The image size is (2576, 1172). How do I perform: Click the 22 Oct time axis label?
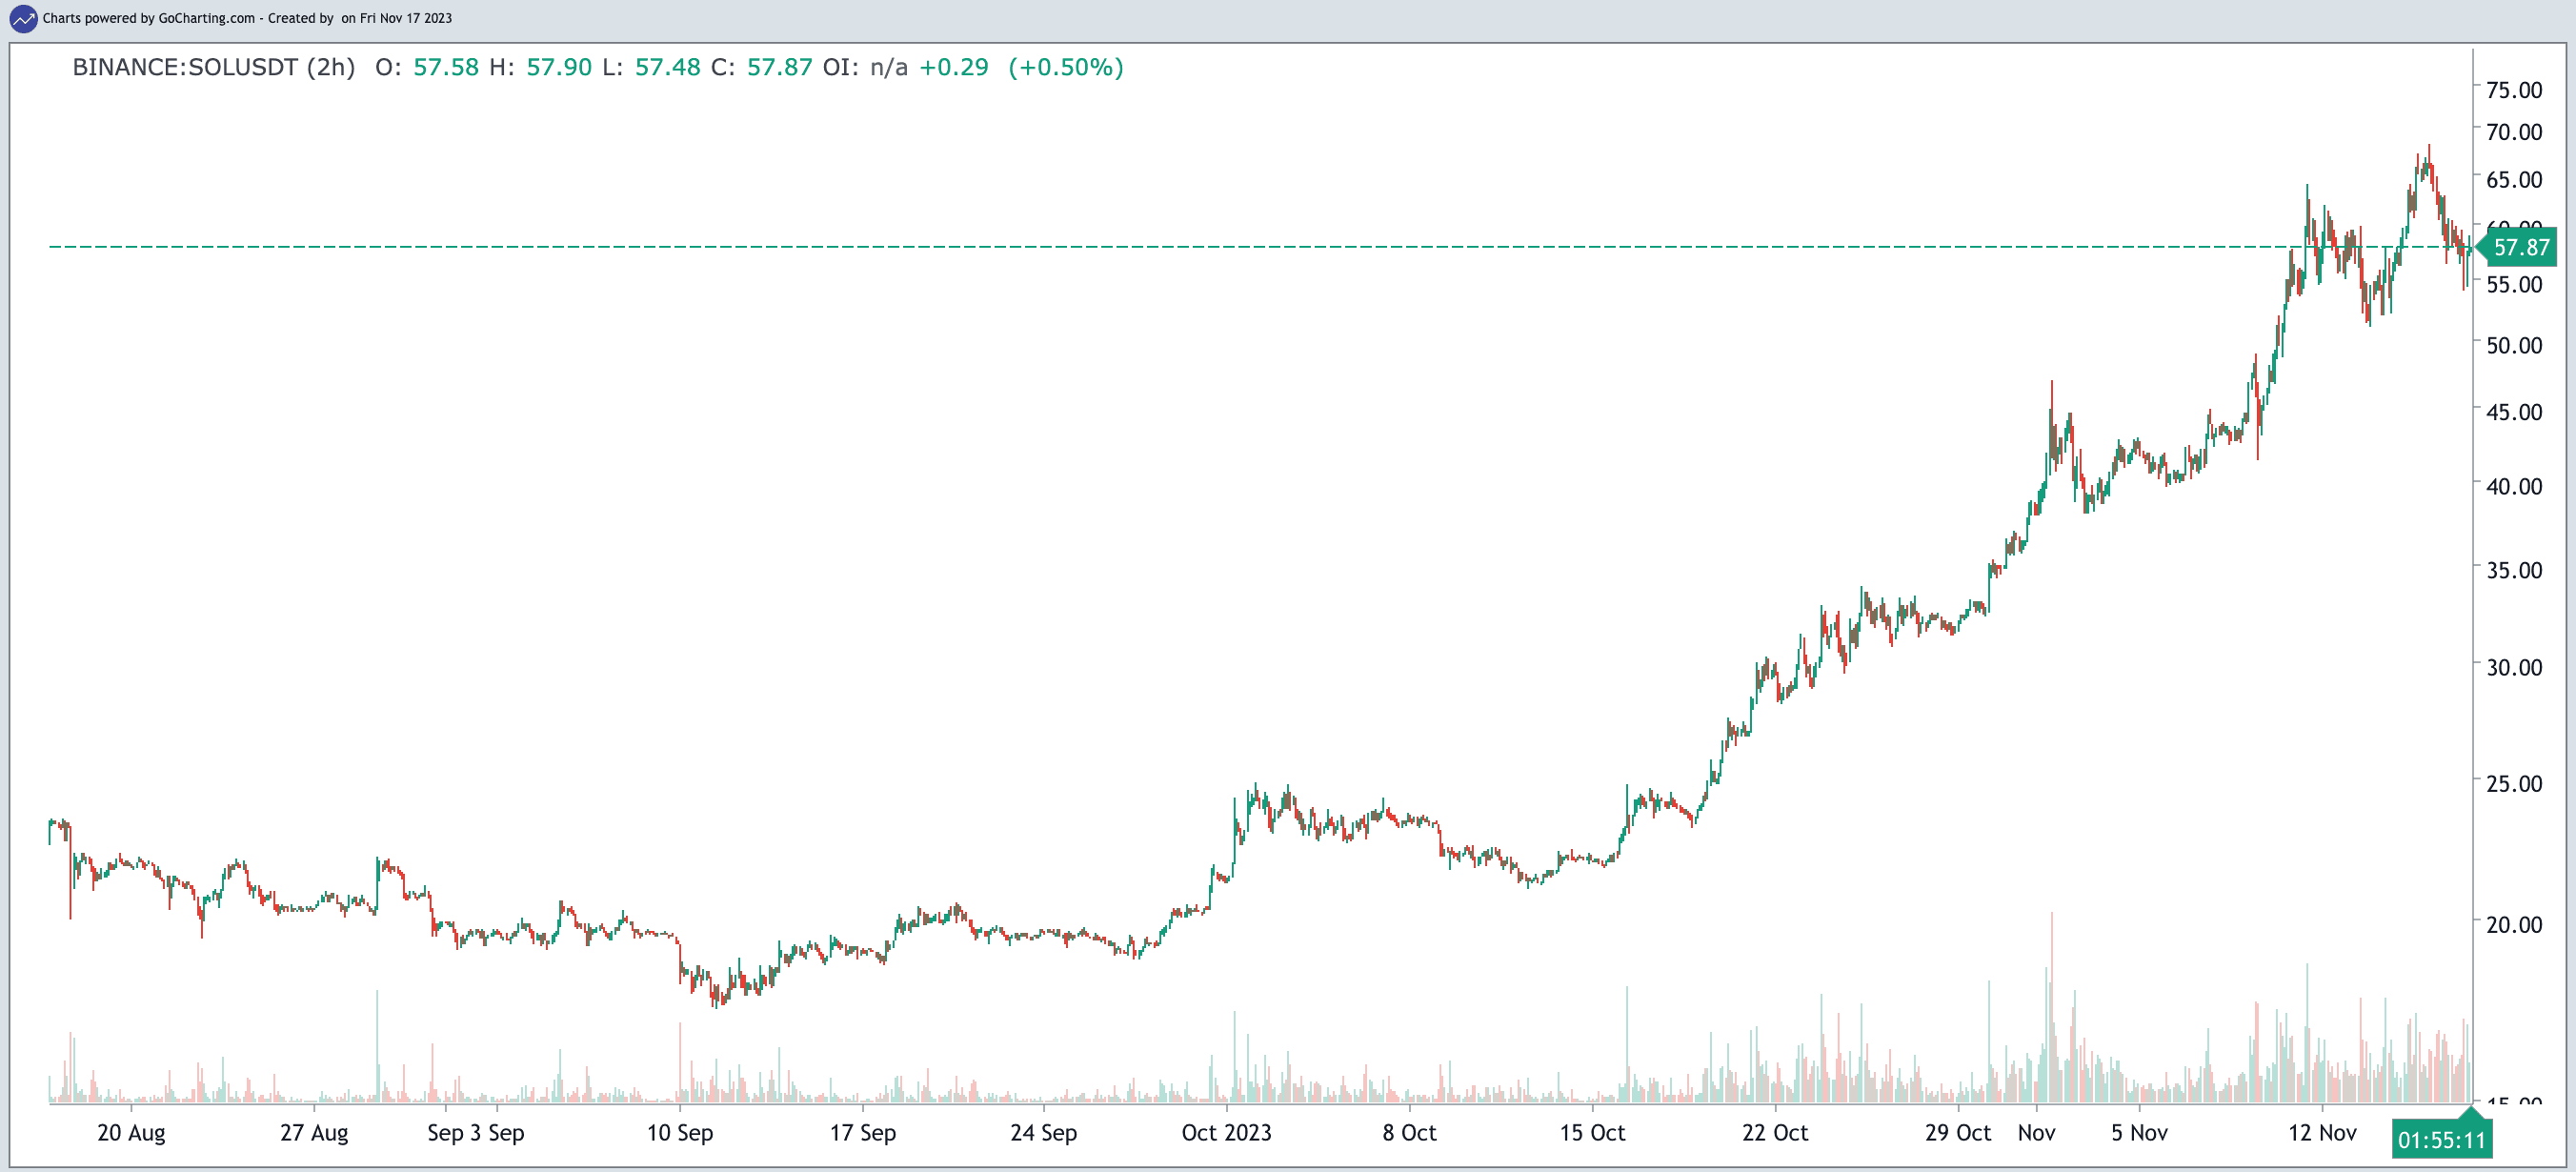coord(1775,1132)
